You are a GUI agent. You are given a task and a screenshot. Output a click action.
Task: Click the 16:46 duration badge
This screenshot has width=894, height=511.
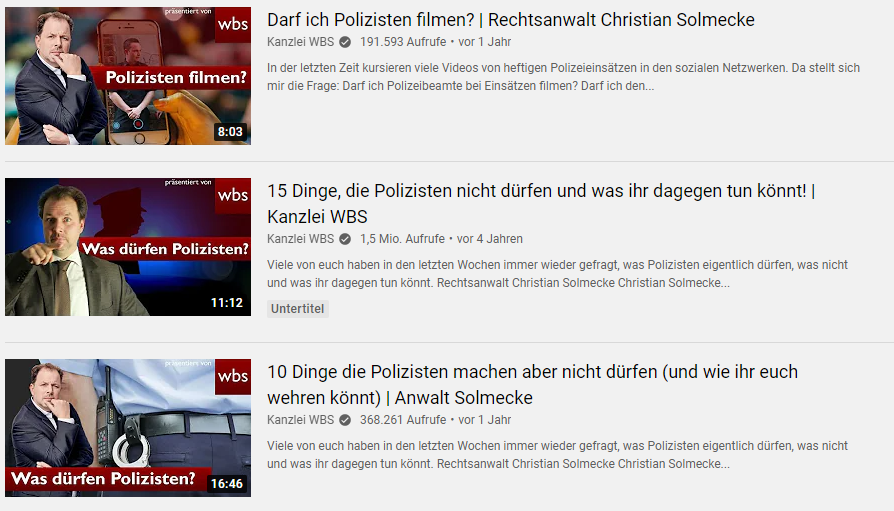(227, 484)
